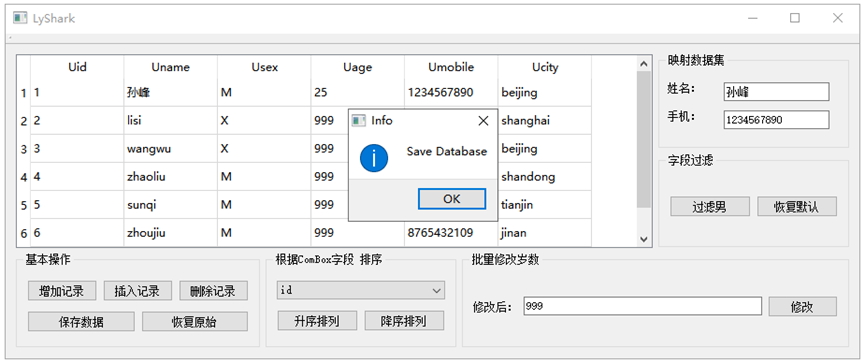Click the table vertical scrollbar thumb
Viewport: 865px width, 364px height.
pos(643,140)
